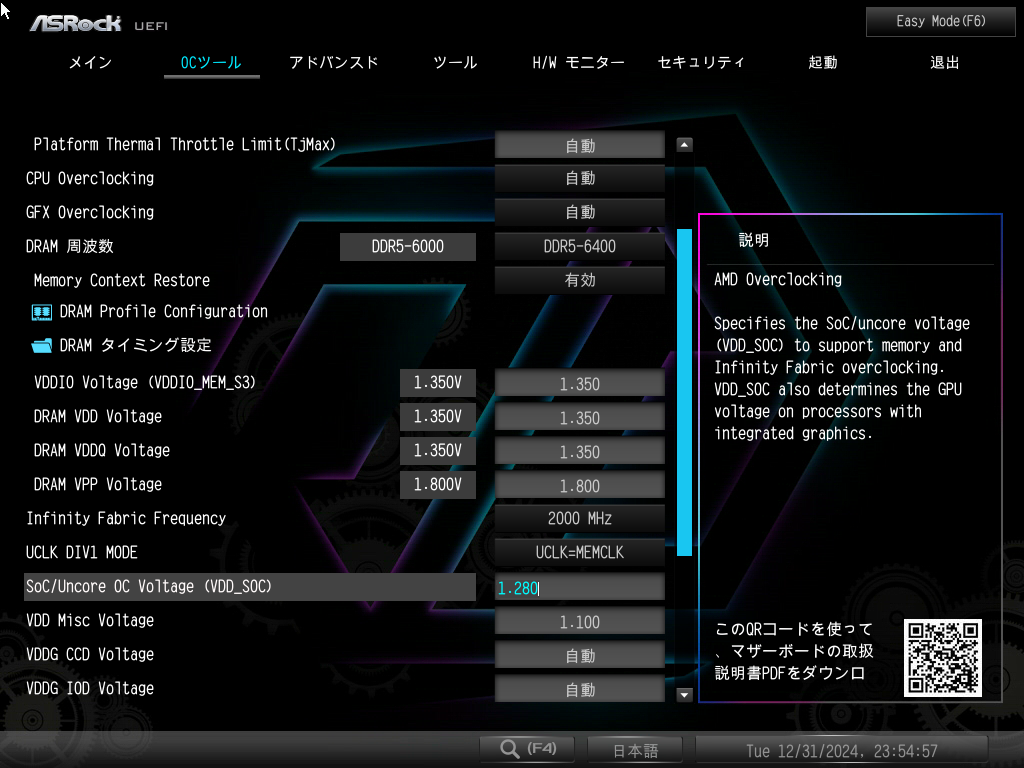
Task: Toggle Memory Context Restore 有効 option
Action: point(580,280)
